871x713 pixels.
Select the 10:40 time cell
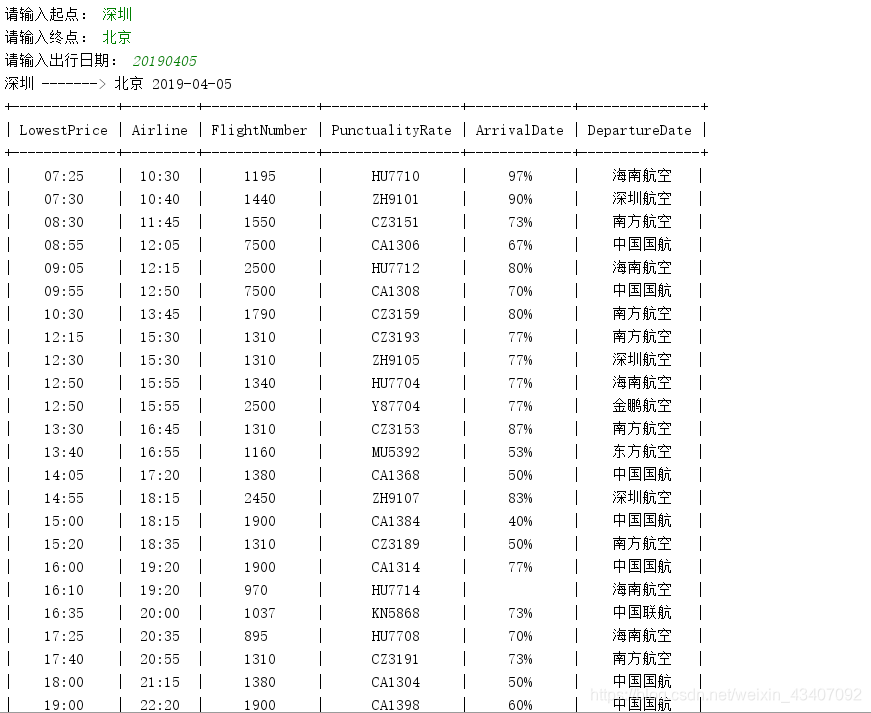tap(159, 199)
